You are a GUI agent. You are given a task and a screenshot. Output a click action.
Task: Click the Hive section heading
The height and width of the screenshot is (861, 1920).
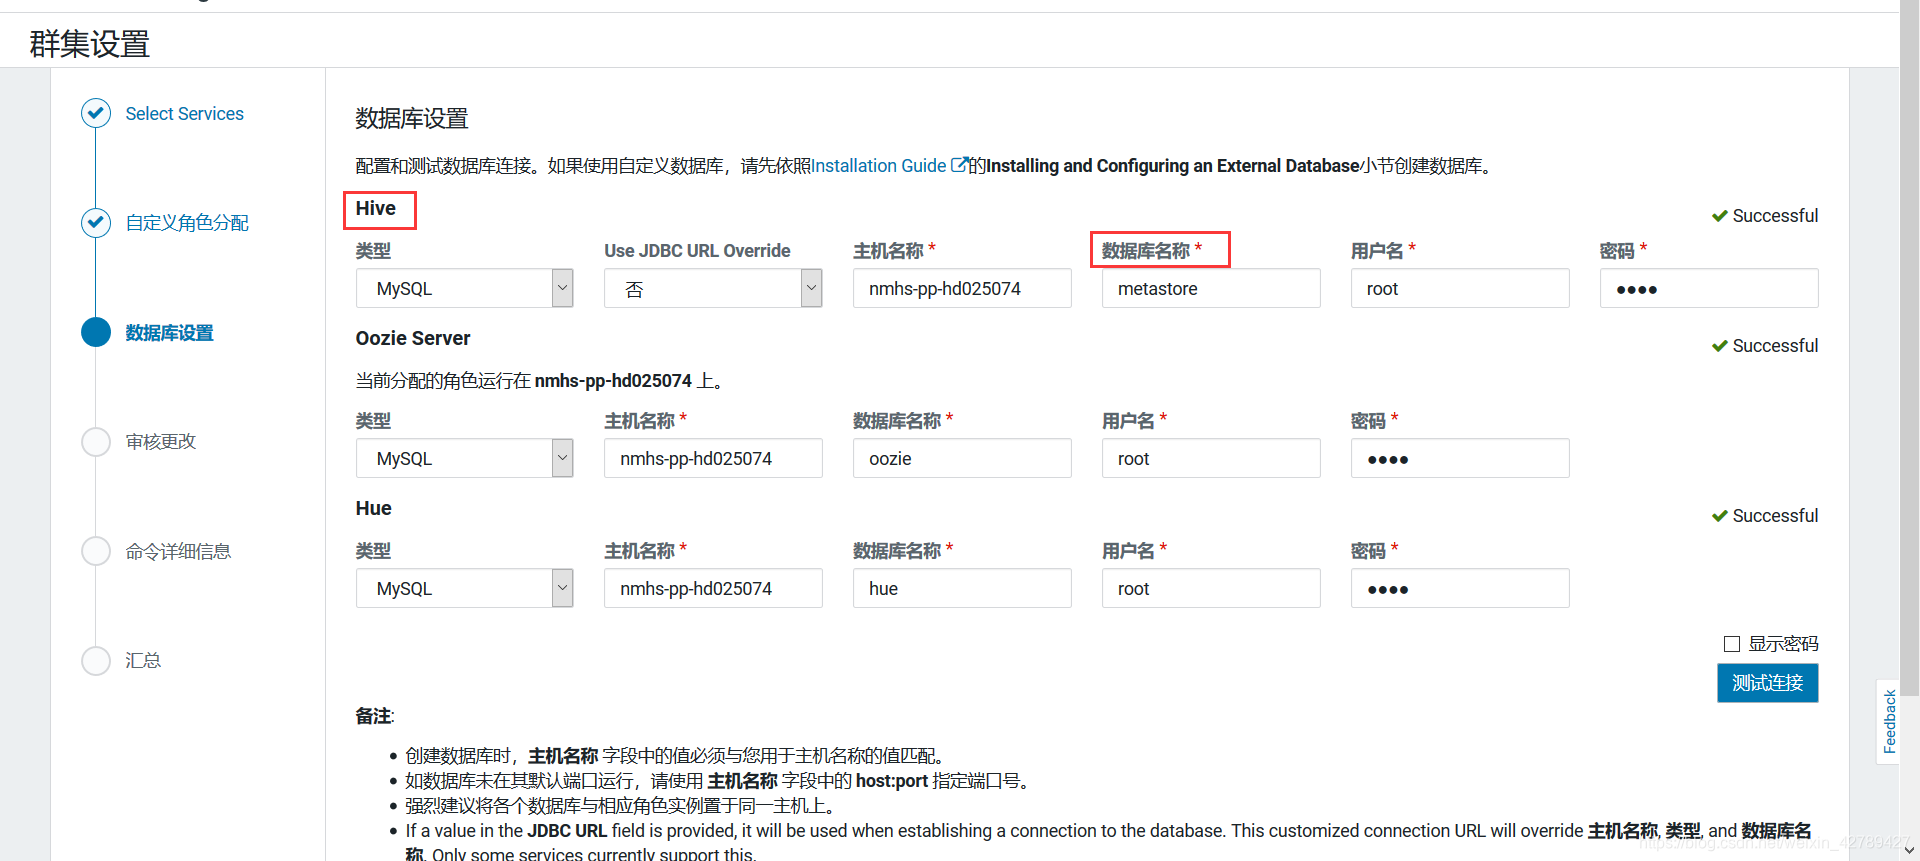(x=376, y=208)
